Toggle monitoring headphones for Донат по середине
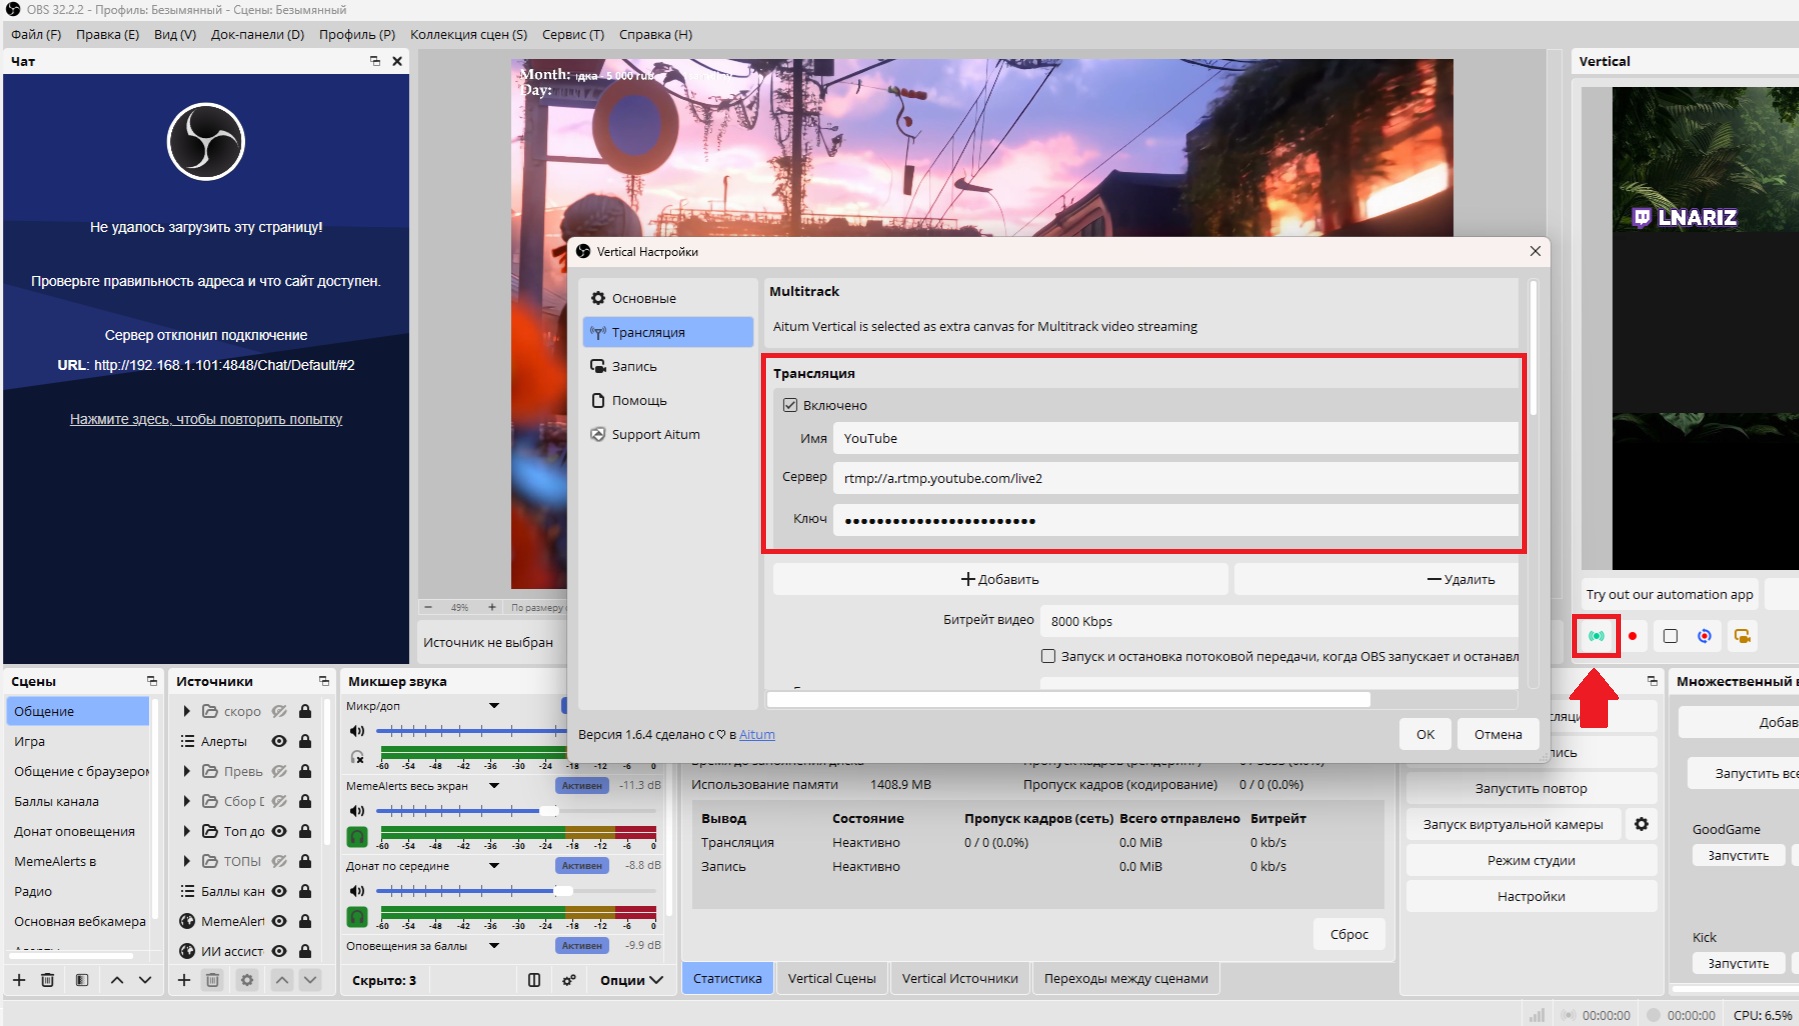This screenshot has height=1026, width=1799. click(x=357, y=916)
